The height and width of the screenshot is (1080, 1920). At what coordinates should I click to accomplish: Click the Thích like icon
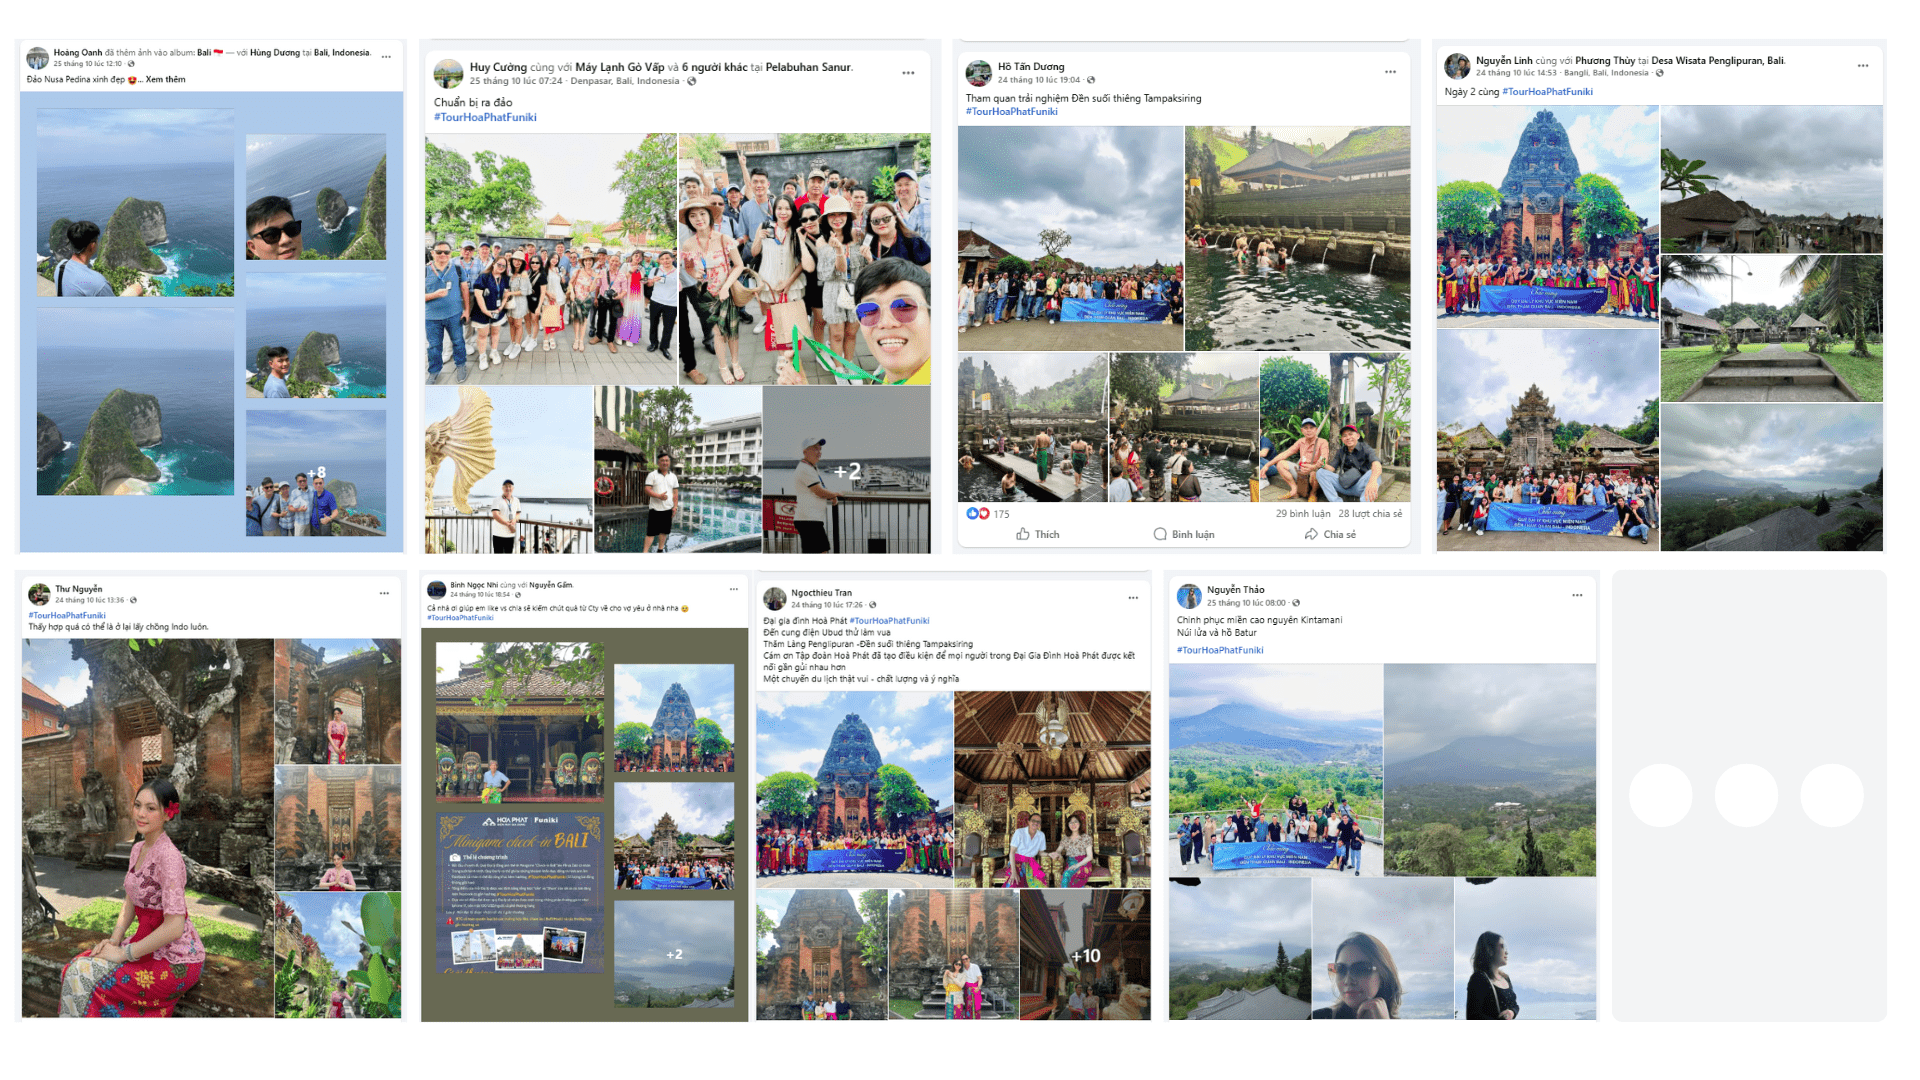tap(1023, 534)
